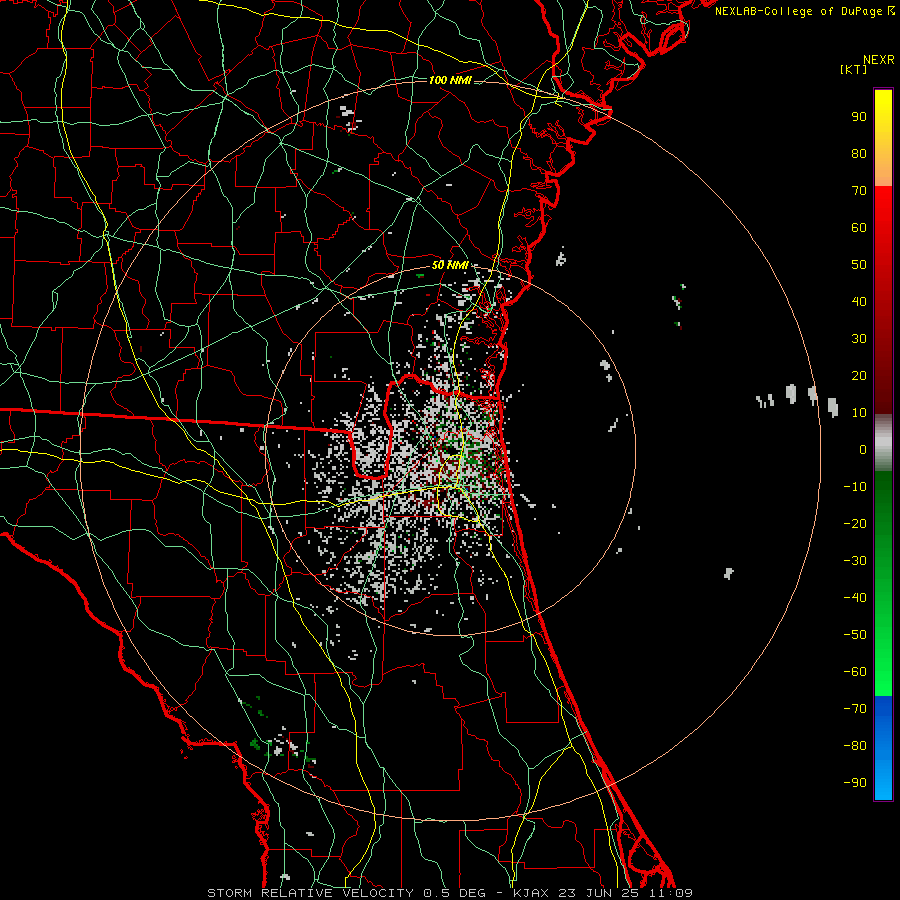Click the NEXLAB-College of DuPage header text
This screenshot has height=900, width=900.
click(x=799, y=11)
